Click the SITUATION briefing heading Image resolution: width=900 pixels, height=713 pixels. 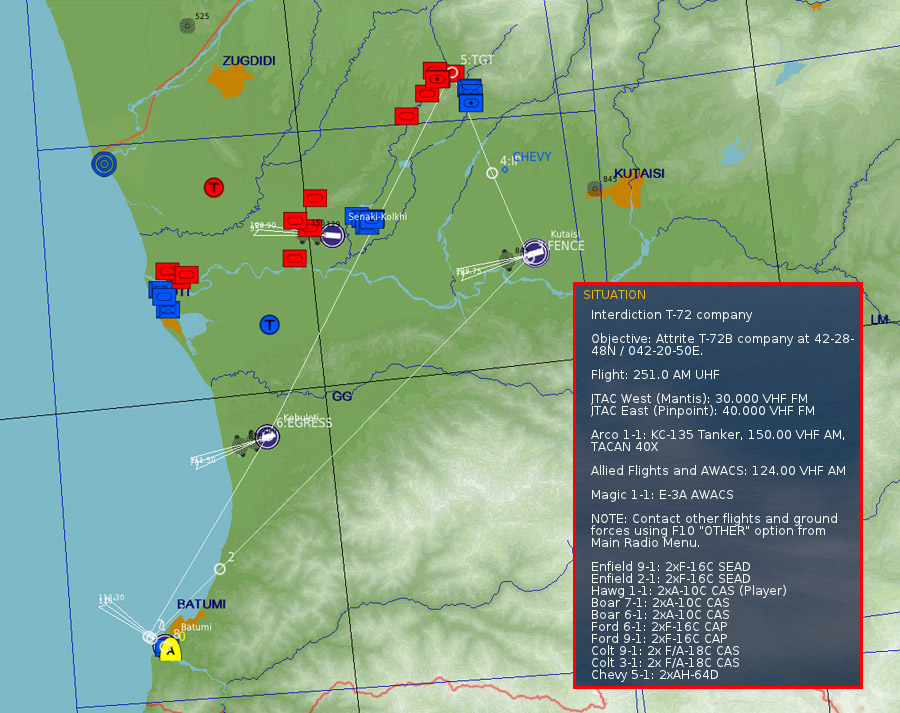[614, 295]
